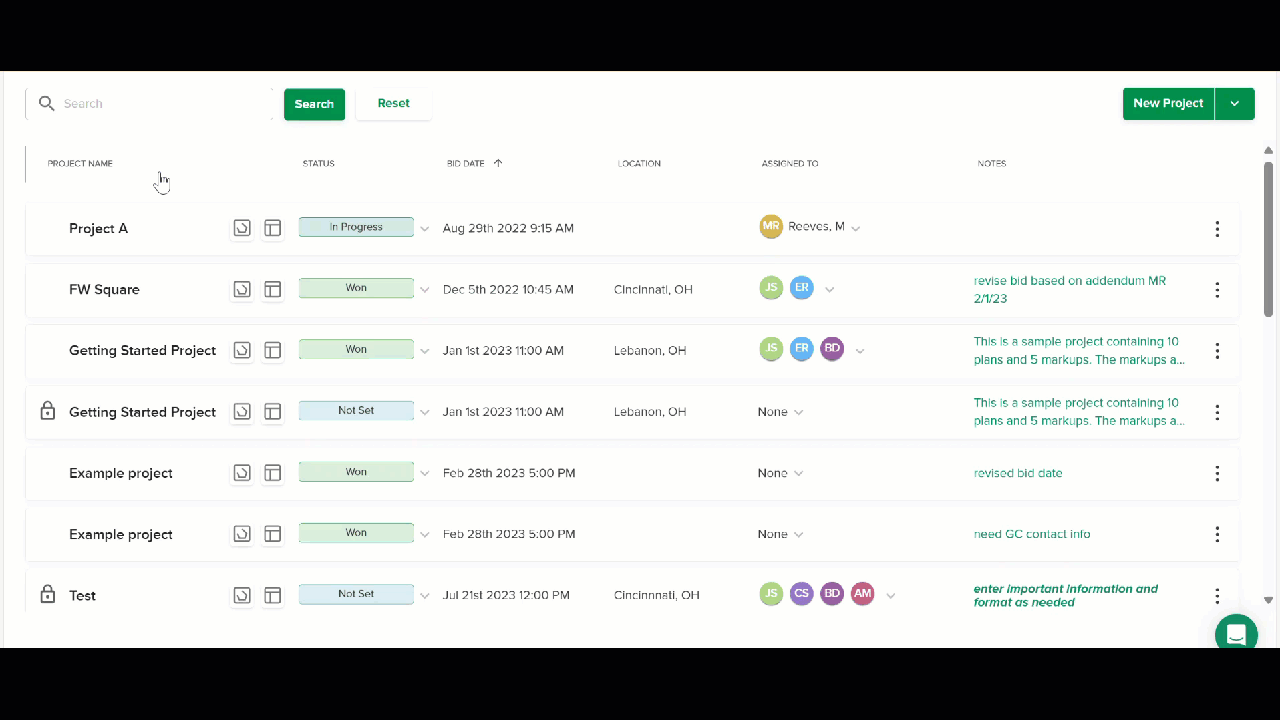Expand Won status dropdown for FW Square
The height and width of the screenshot is (720, 1280).
[x=424, y=290]
